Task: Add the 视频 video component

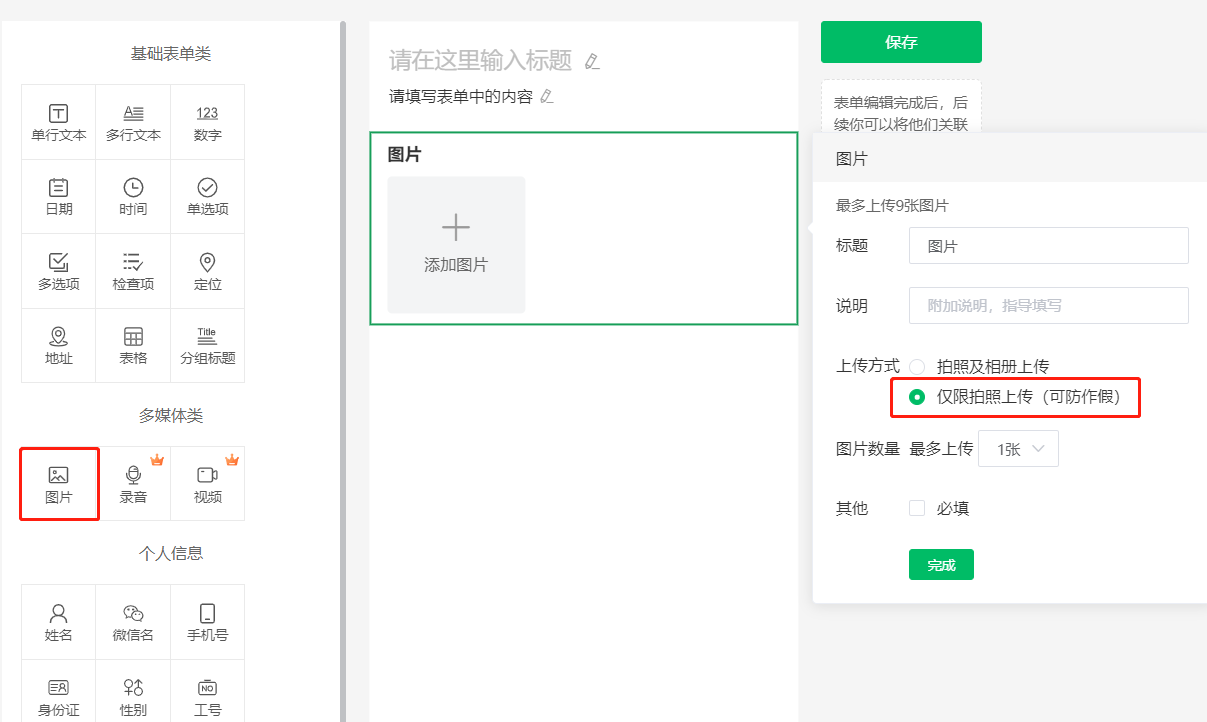Action: pyautogui.click(x=207, y=484)
